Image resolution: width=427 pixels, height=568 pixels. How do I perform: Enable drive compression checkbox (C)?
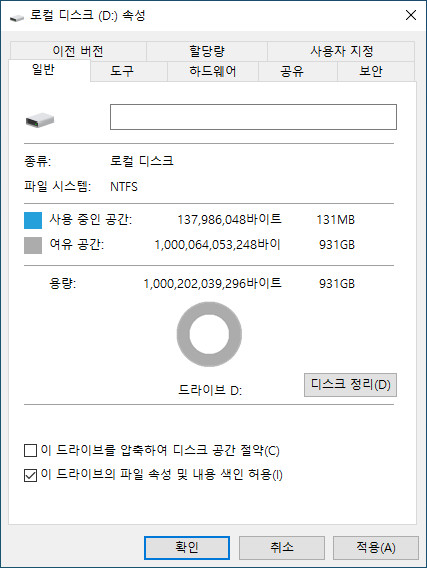30,451
